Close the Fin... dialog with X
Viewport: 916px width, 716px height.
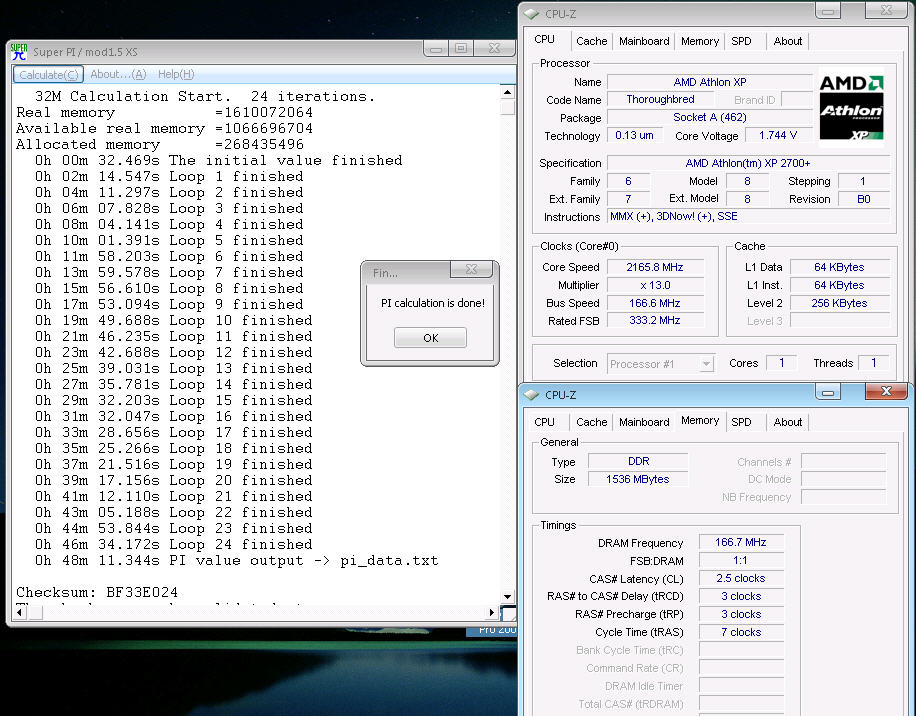(x=471, y=269)
